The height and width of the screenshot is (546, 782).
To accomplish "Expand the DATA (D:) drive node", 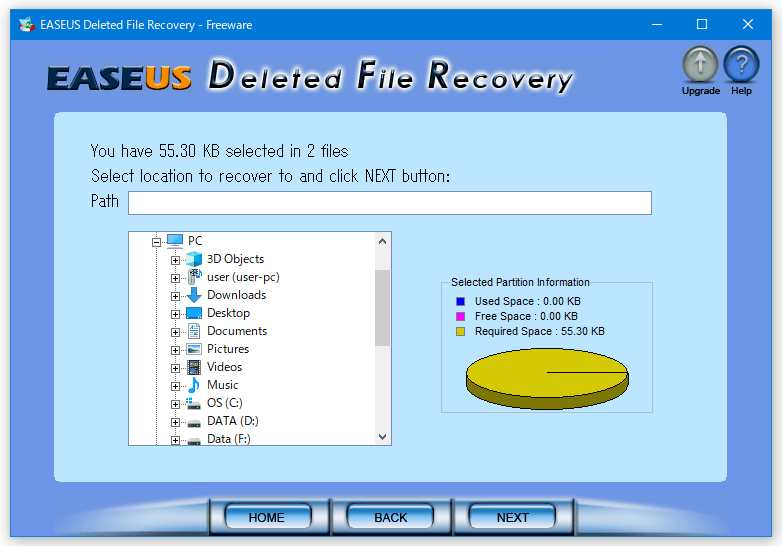I will coord(175,422).
